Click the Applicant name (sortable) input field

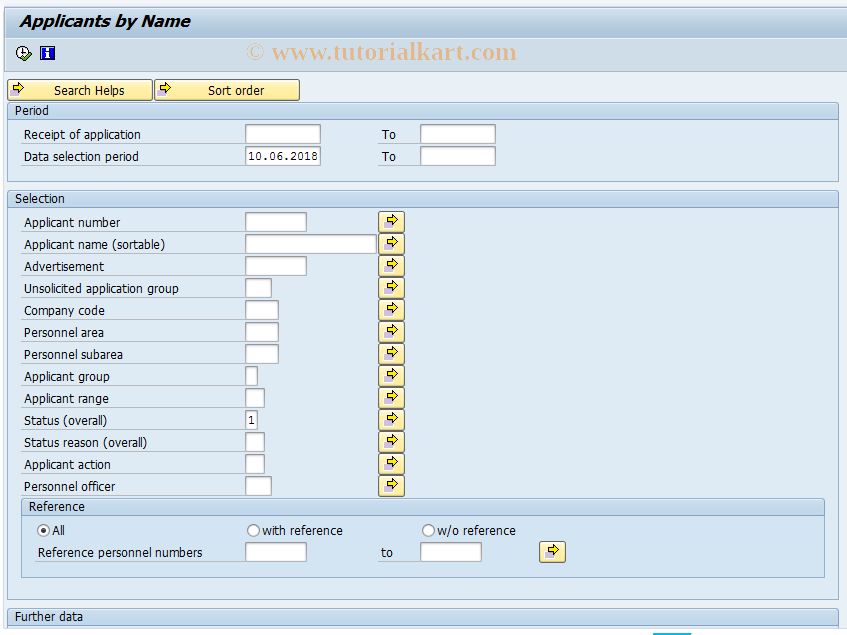(311, 244)
